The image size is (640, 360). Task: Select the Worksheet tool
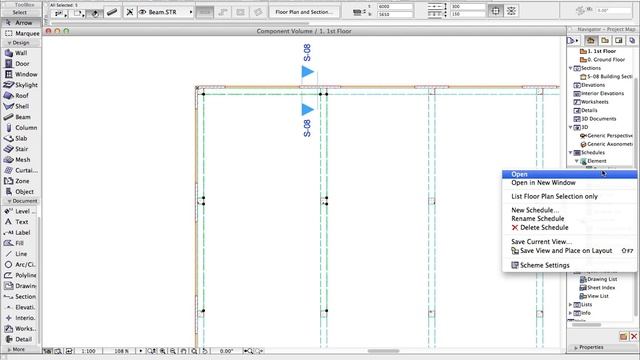click(x=20, y=328)
